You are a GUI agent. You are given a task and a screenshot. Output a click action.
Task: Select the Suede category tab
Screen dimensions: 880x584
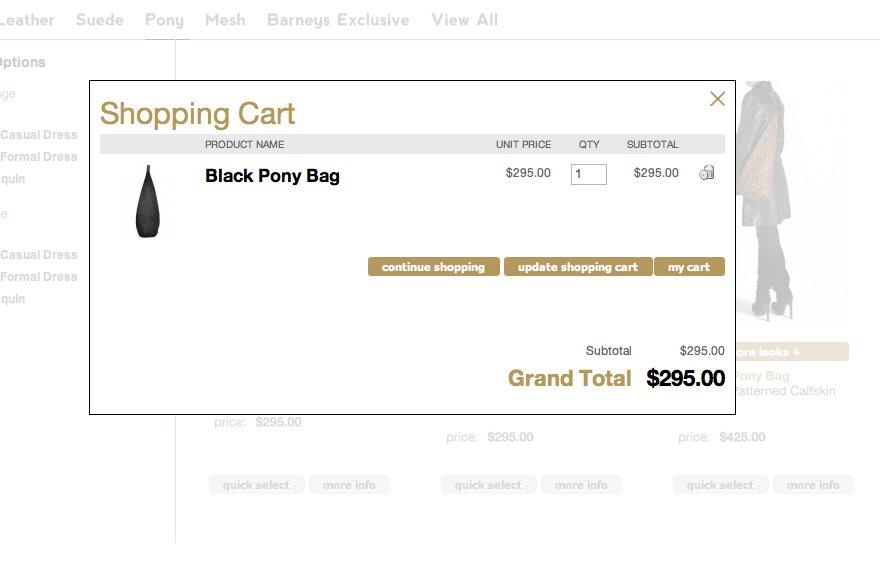100,20
